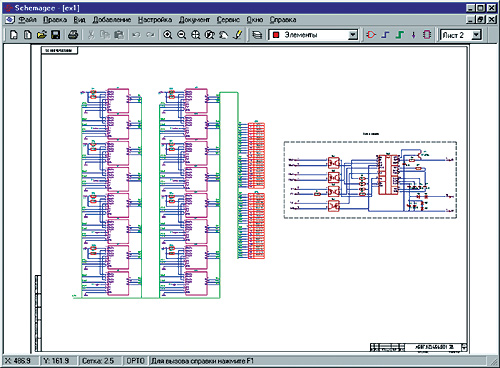Minimize the inner document window
This screenshot has height=368, width=500.
[470, 20]
